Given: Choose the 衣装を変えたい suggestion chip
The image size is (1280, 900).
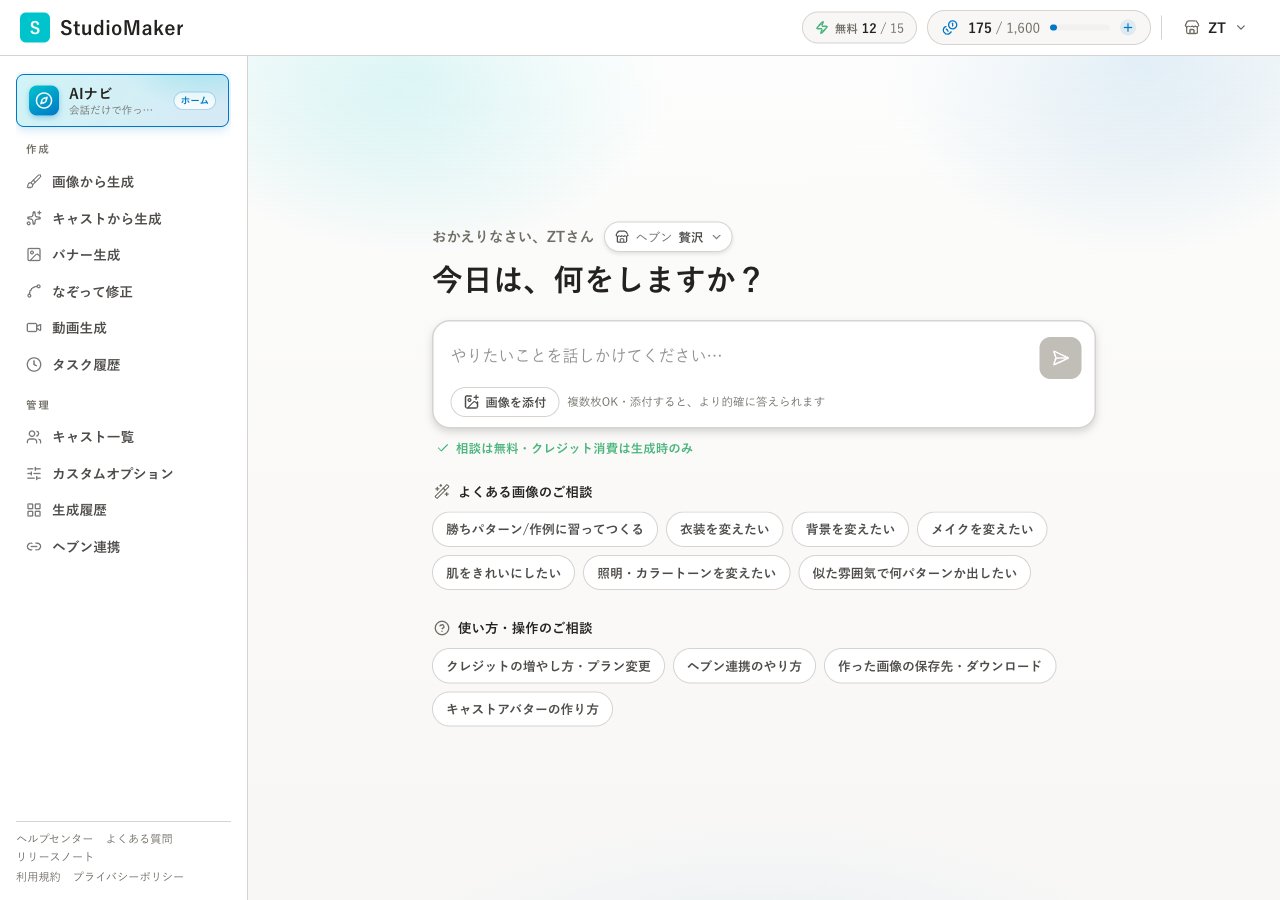Looking at the screenshot, I should (x=725, y=529).
